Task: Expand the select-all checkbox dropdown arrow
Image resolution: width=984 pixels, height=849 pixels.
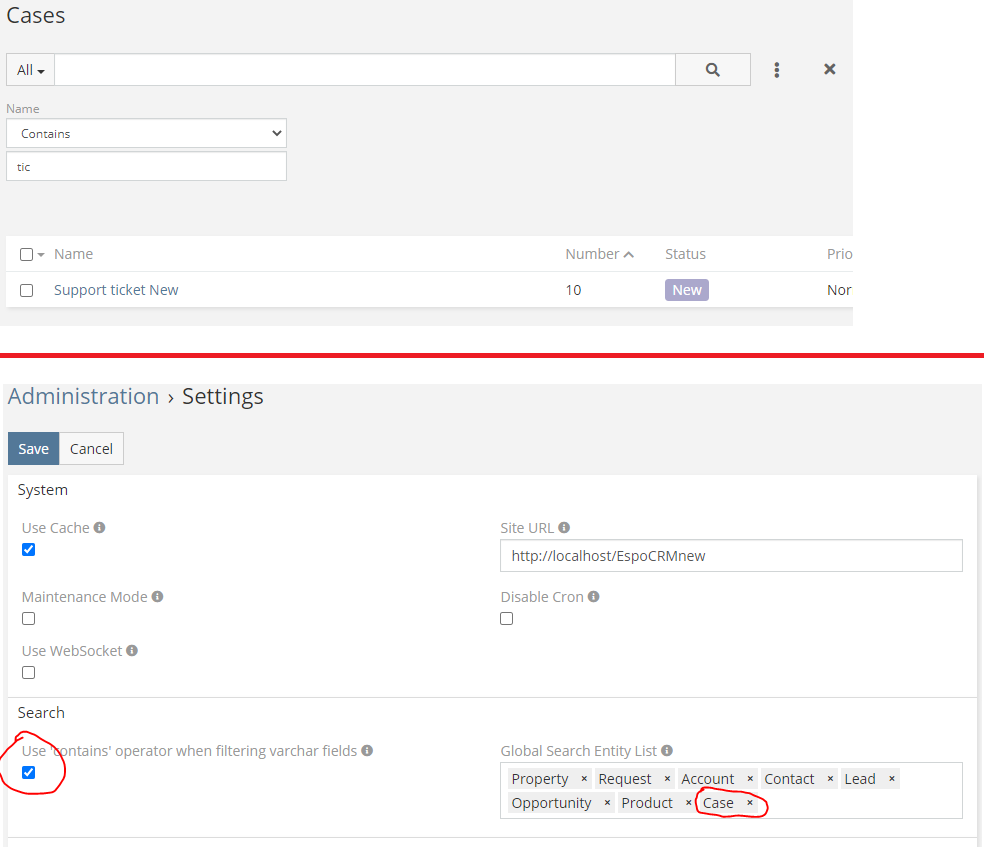Action: coord(41,255)
